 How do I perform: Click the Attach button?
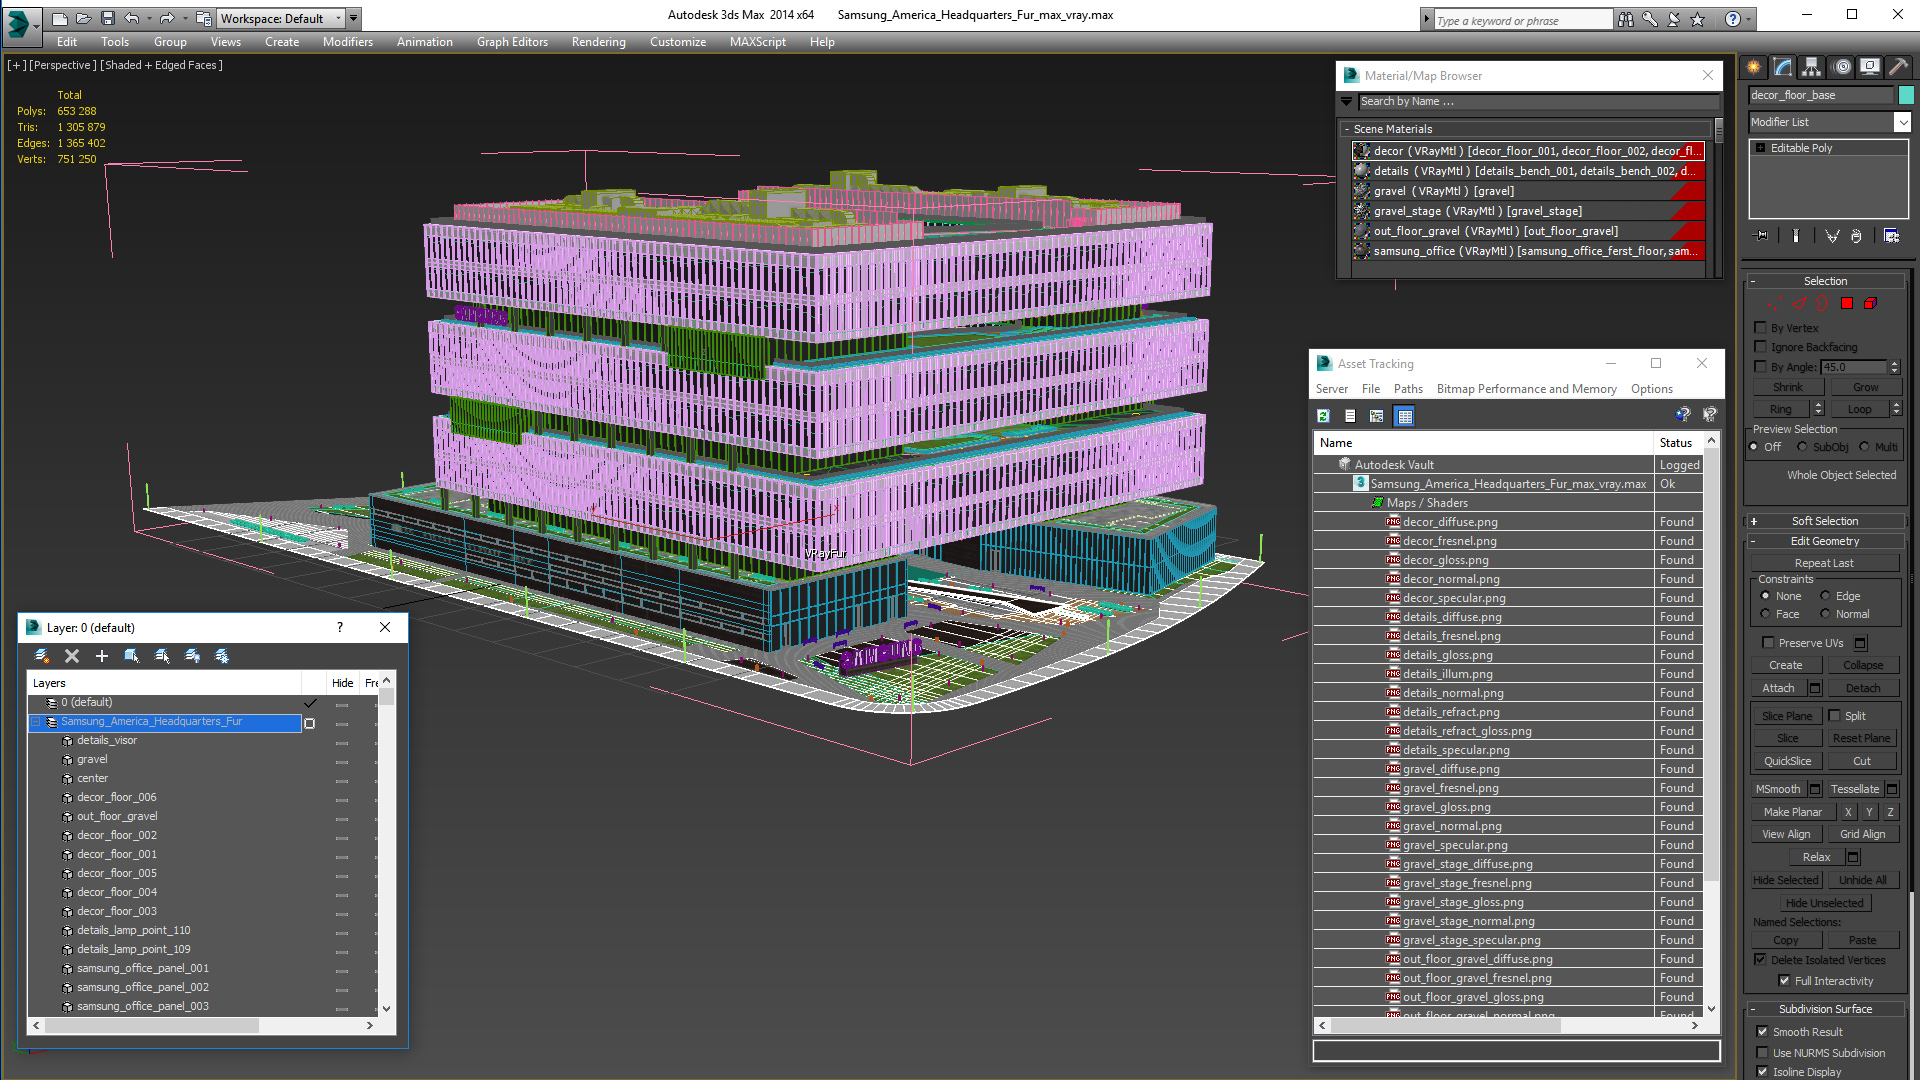(1778, 688)
